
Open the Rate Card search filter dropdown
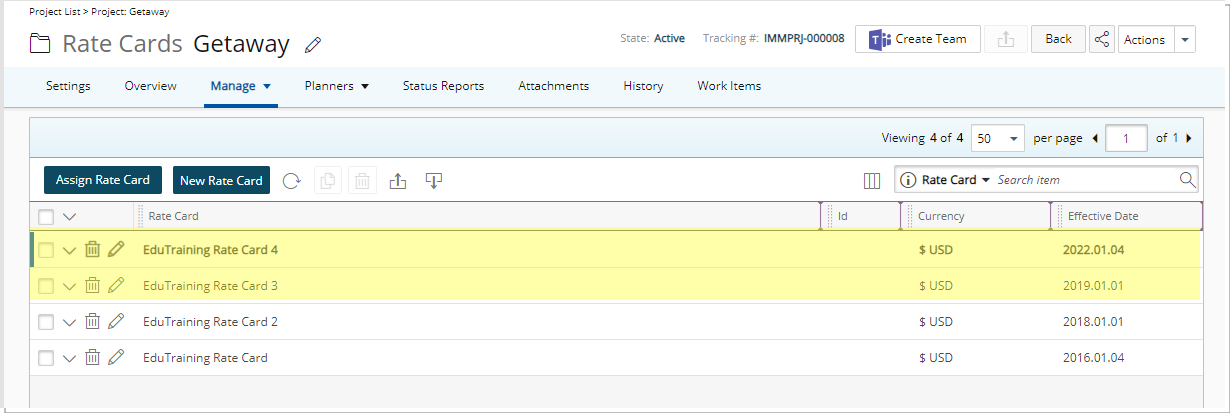coord(955,180)
